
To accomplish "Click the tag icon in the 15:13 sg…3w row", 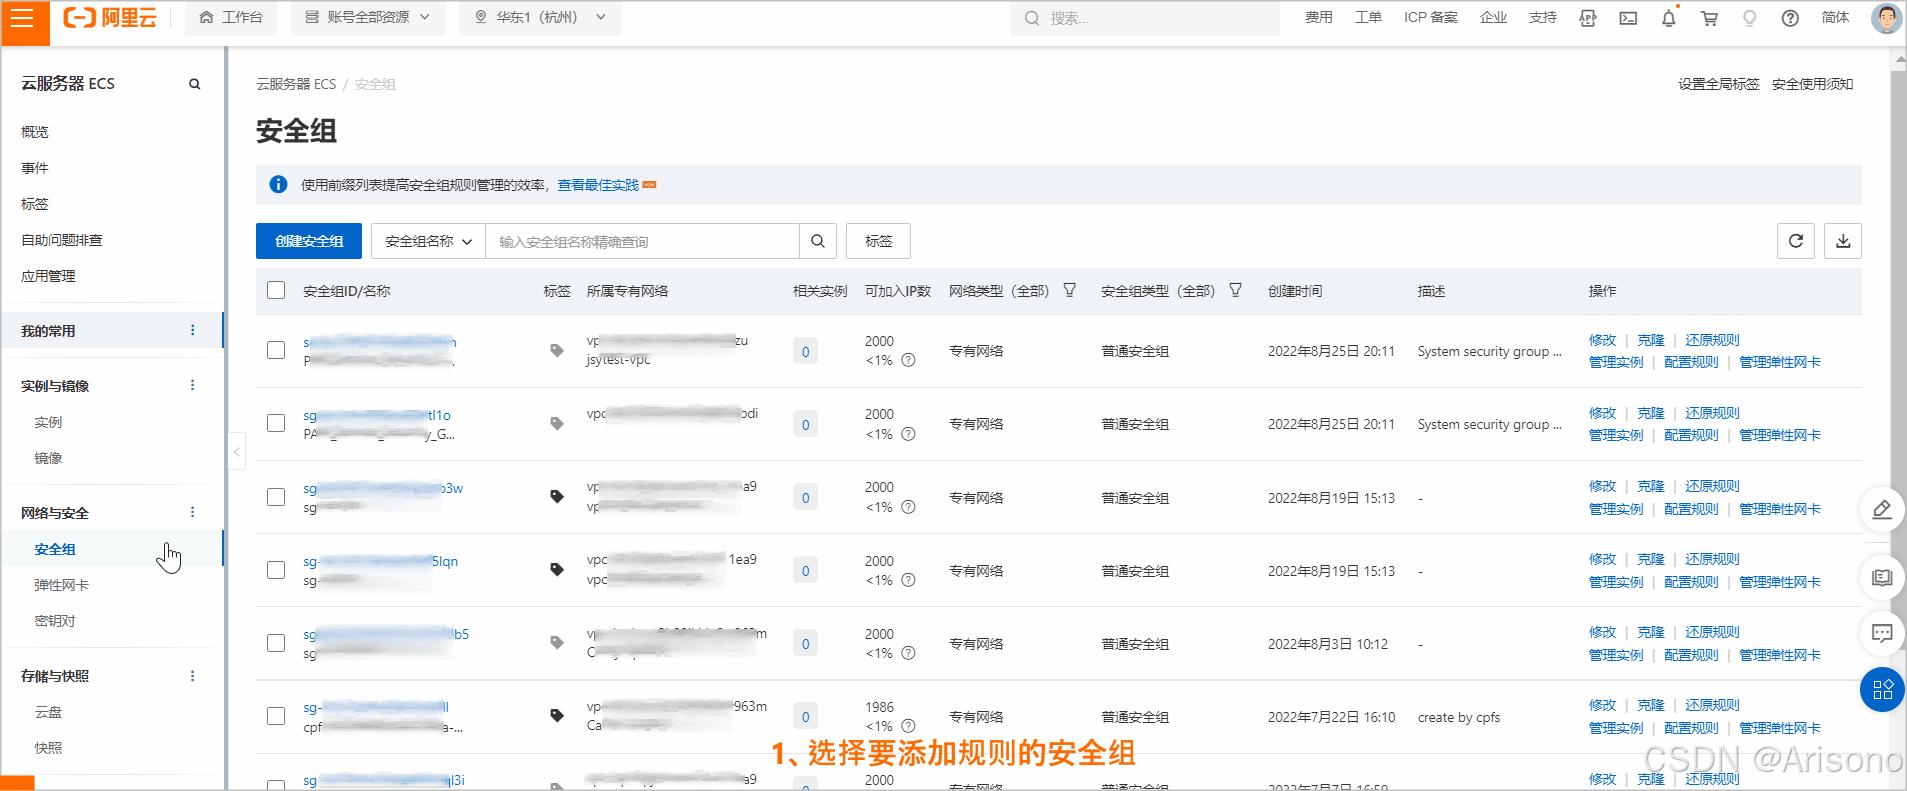I will (557, 497).
